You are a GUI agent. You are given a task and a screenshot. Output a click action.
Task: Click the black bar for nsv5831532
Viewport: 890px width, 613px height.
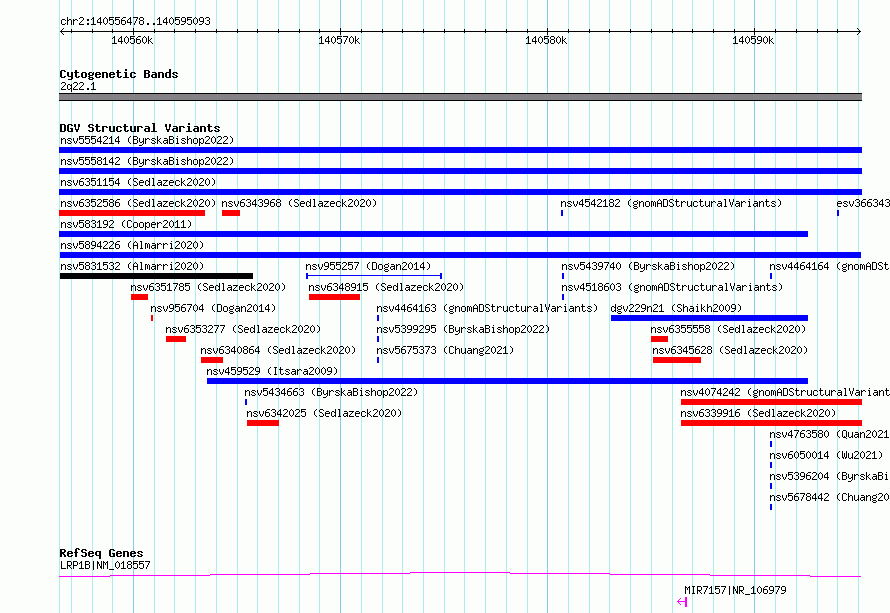156,276
